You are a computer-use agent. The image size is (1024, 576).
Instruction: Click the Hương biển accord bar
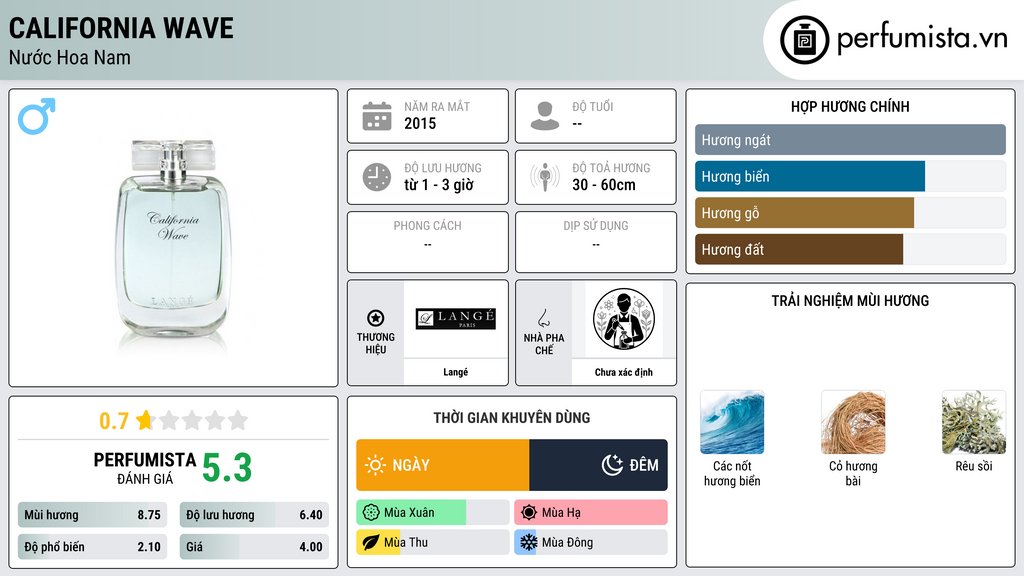pyautogui.click(x=850, y=176)
